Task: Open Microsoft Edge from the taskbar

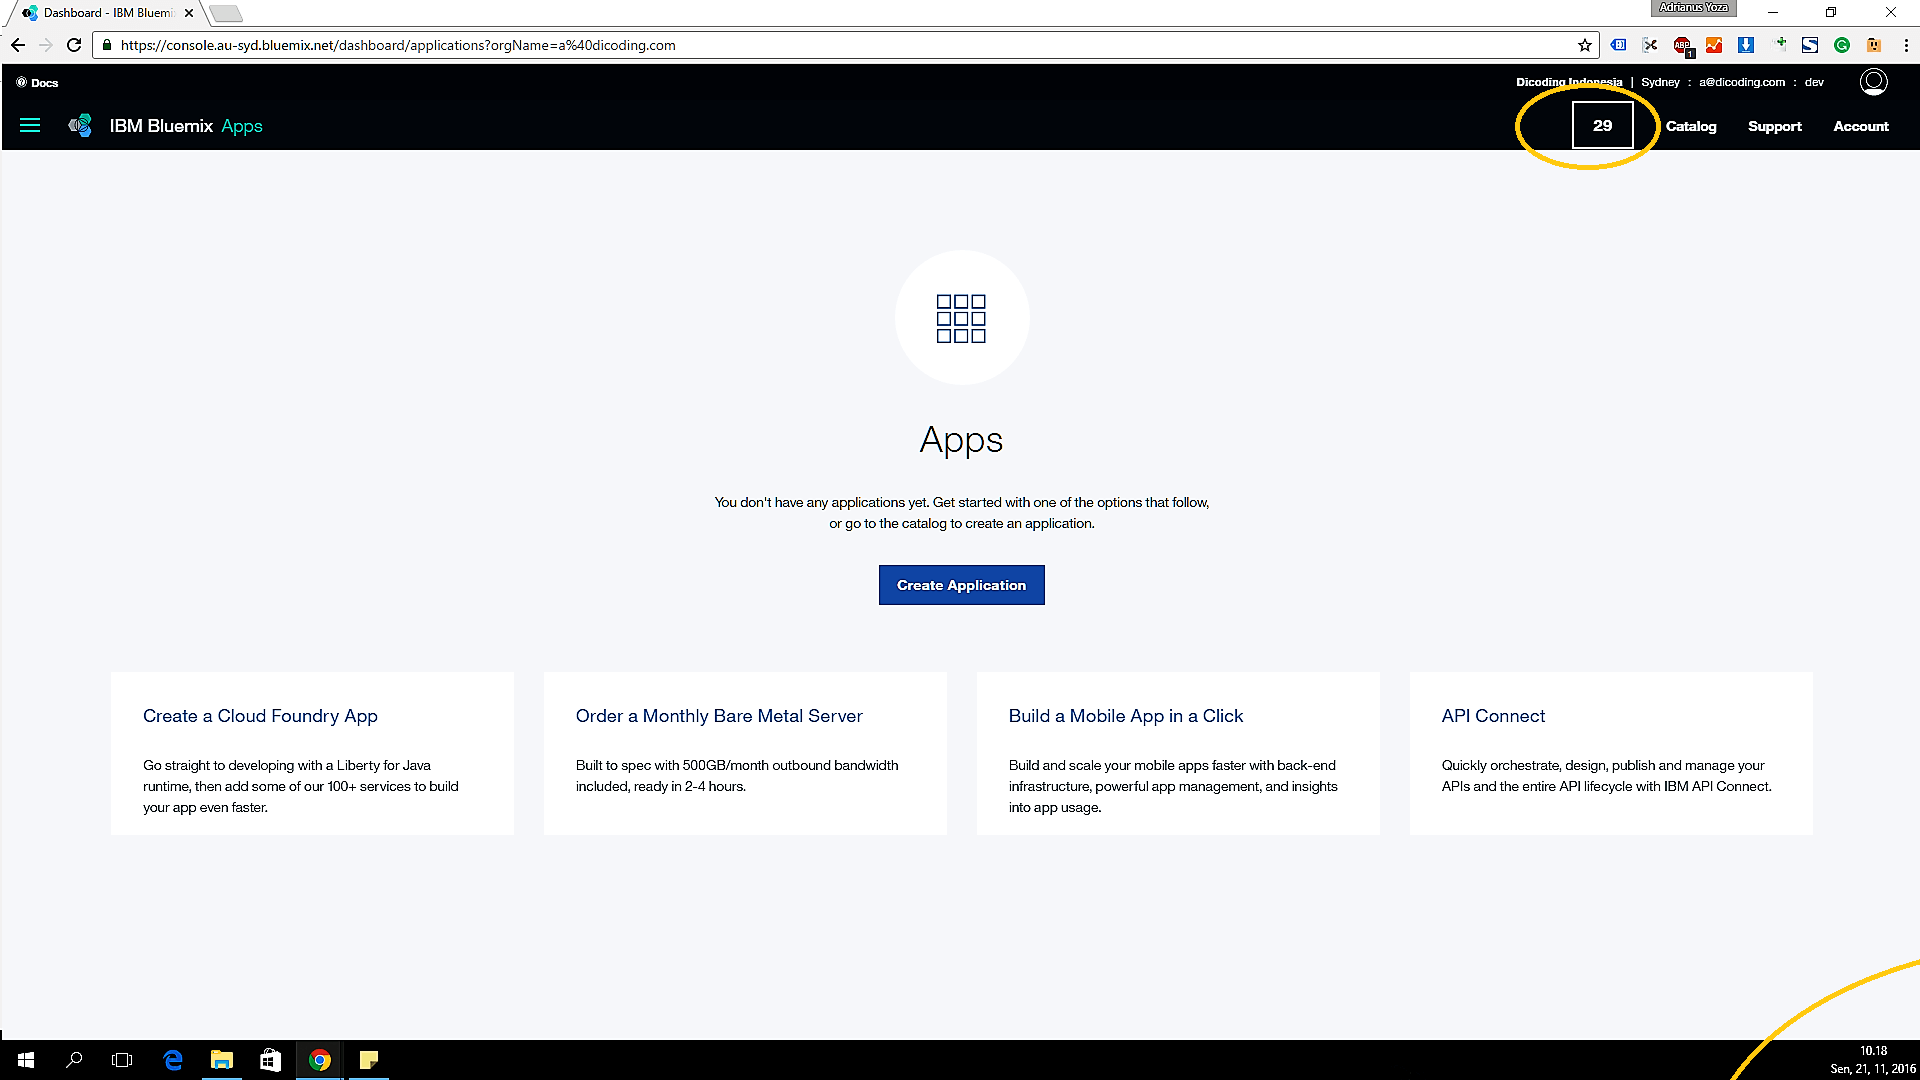Action: pyautogui.click(x=173, y=1060)
